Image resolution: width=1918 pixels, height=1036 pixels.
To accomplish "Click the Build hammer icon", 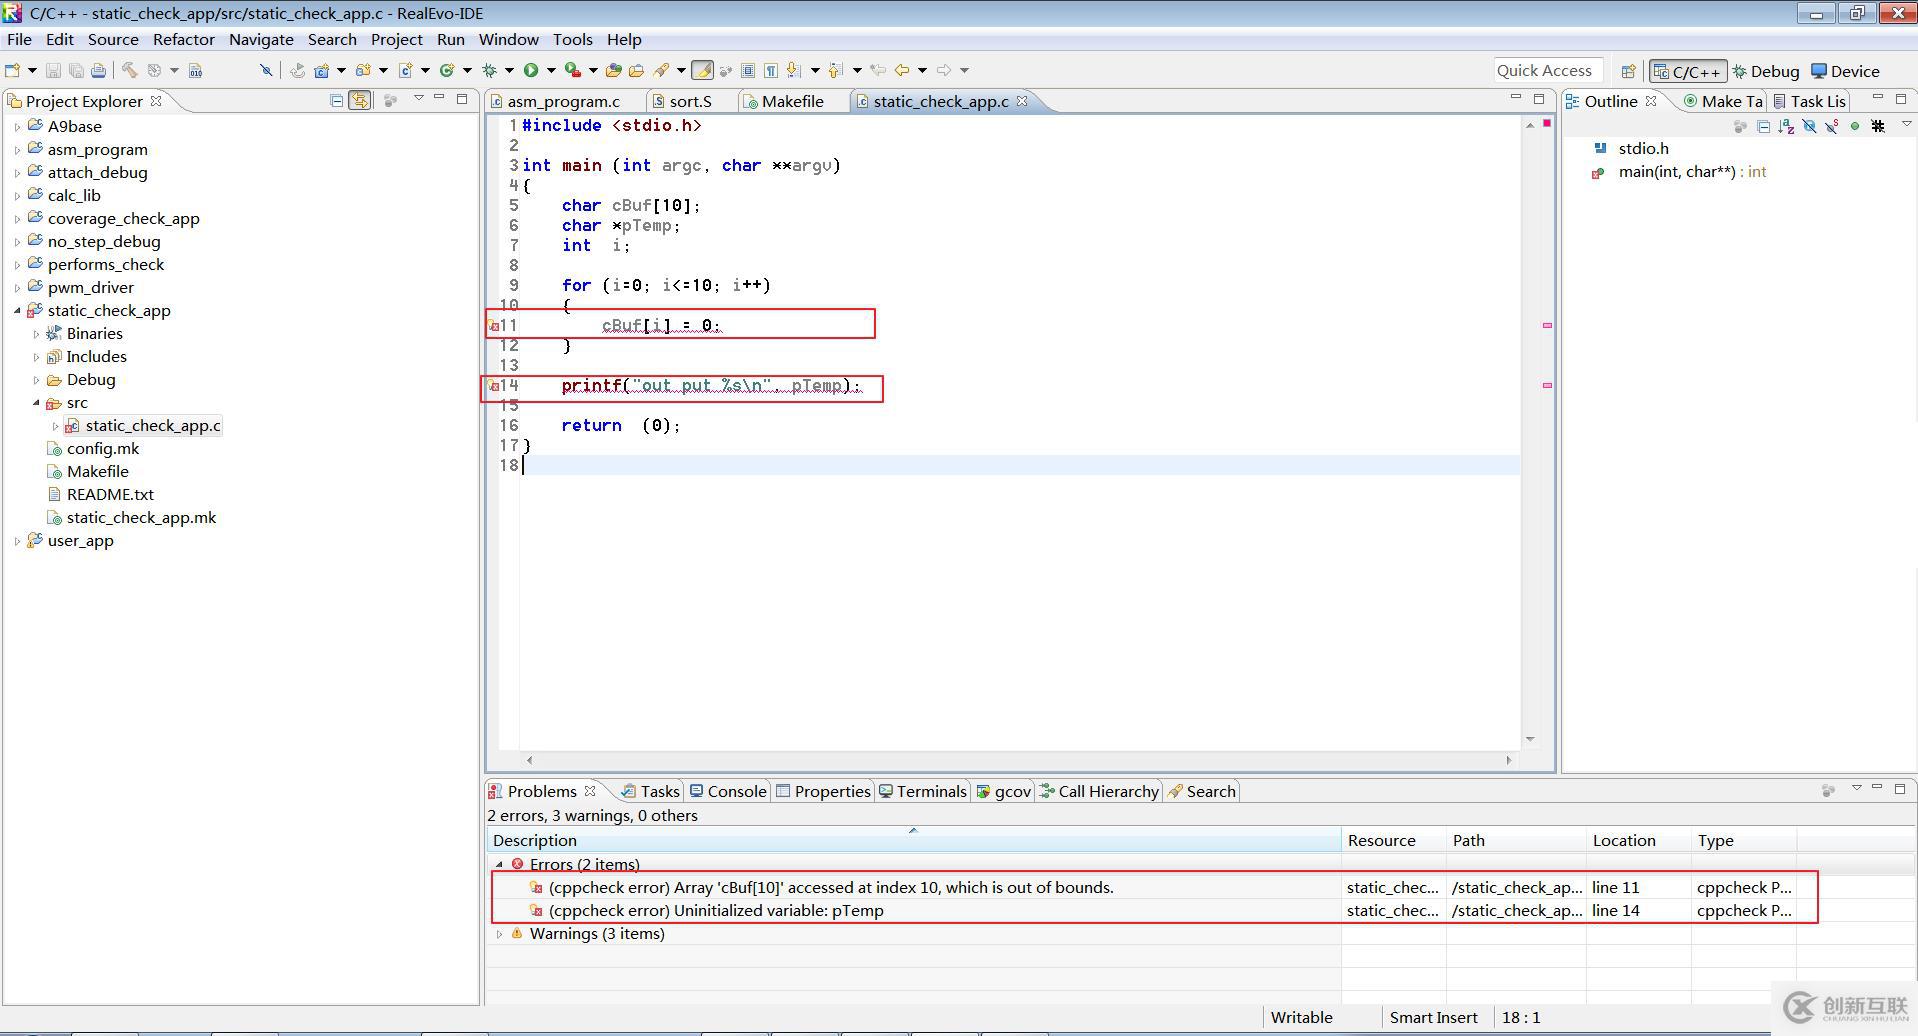I will (129, 70).
